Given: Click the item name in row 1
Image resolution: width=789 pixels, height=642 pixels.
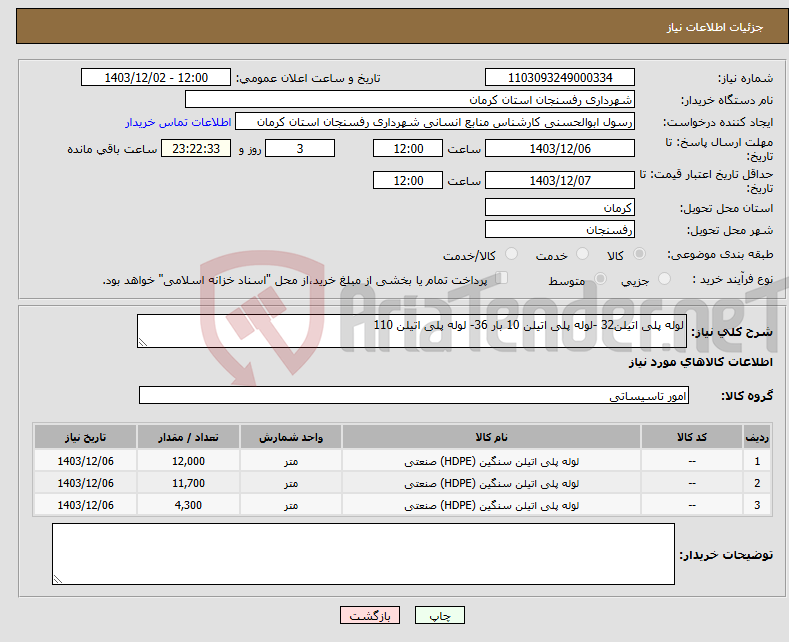Looking at the screenshot, I should [x=492, y=461].
